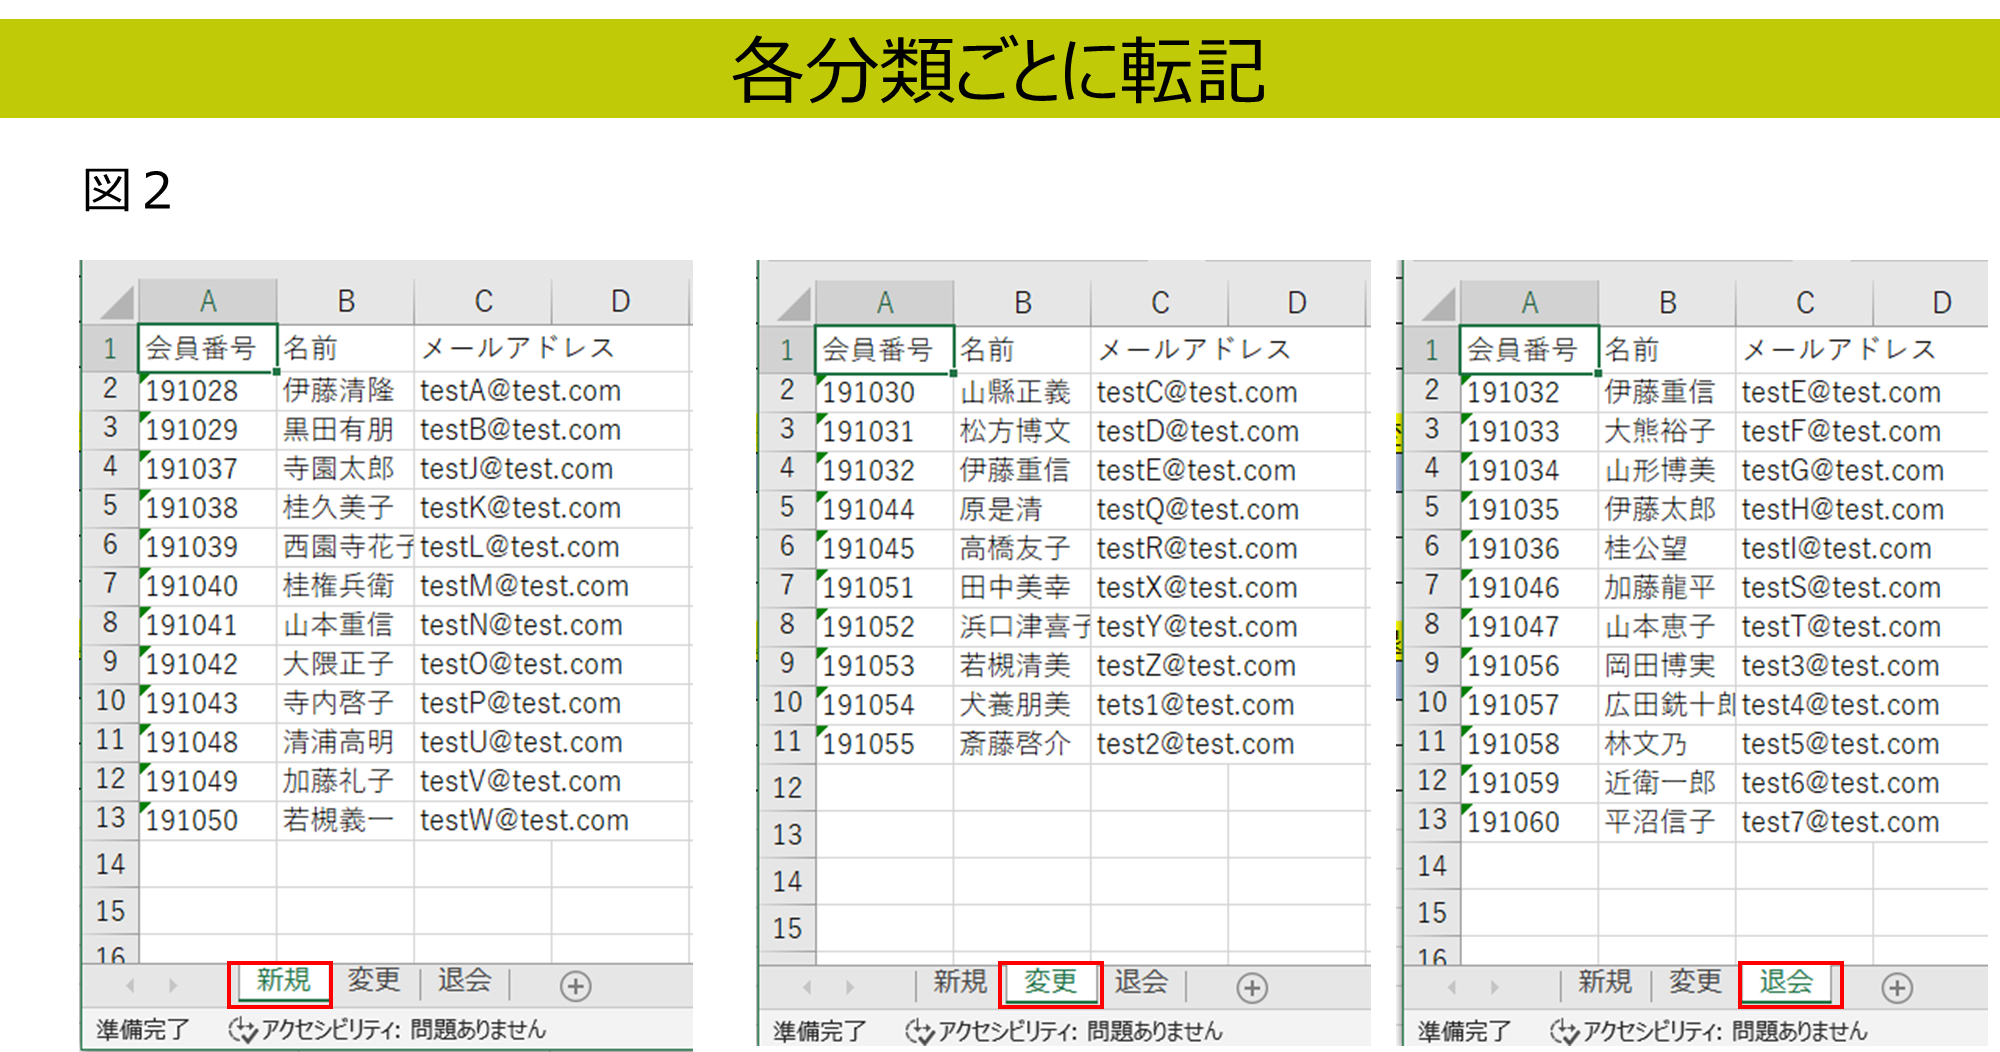2000x1052 pixels.
Task: Click cell 191030 in middle sheet
Action: click(884, 393)
